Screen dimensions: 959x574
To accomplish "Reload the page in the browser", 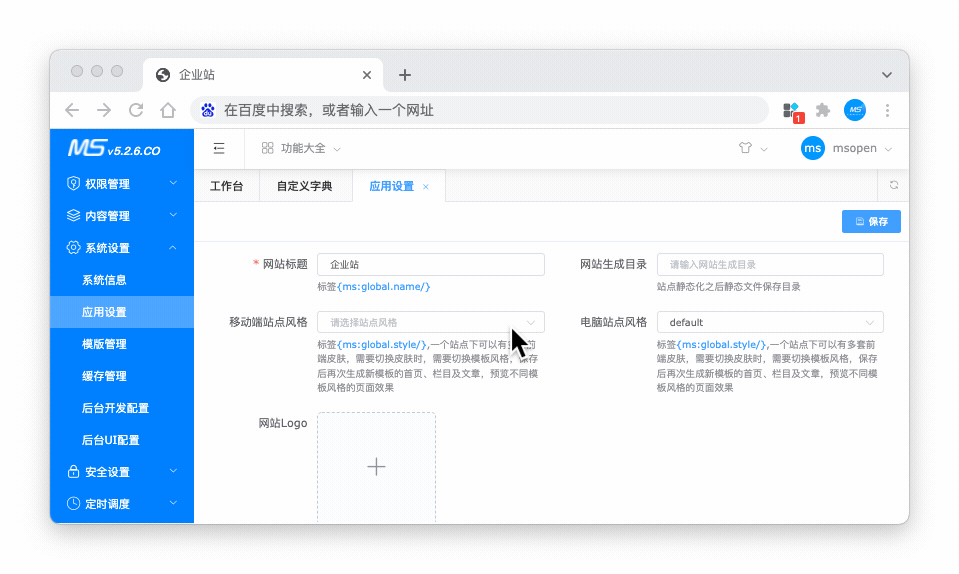I will 136,110.
